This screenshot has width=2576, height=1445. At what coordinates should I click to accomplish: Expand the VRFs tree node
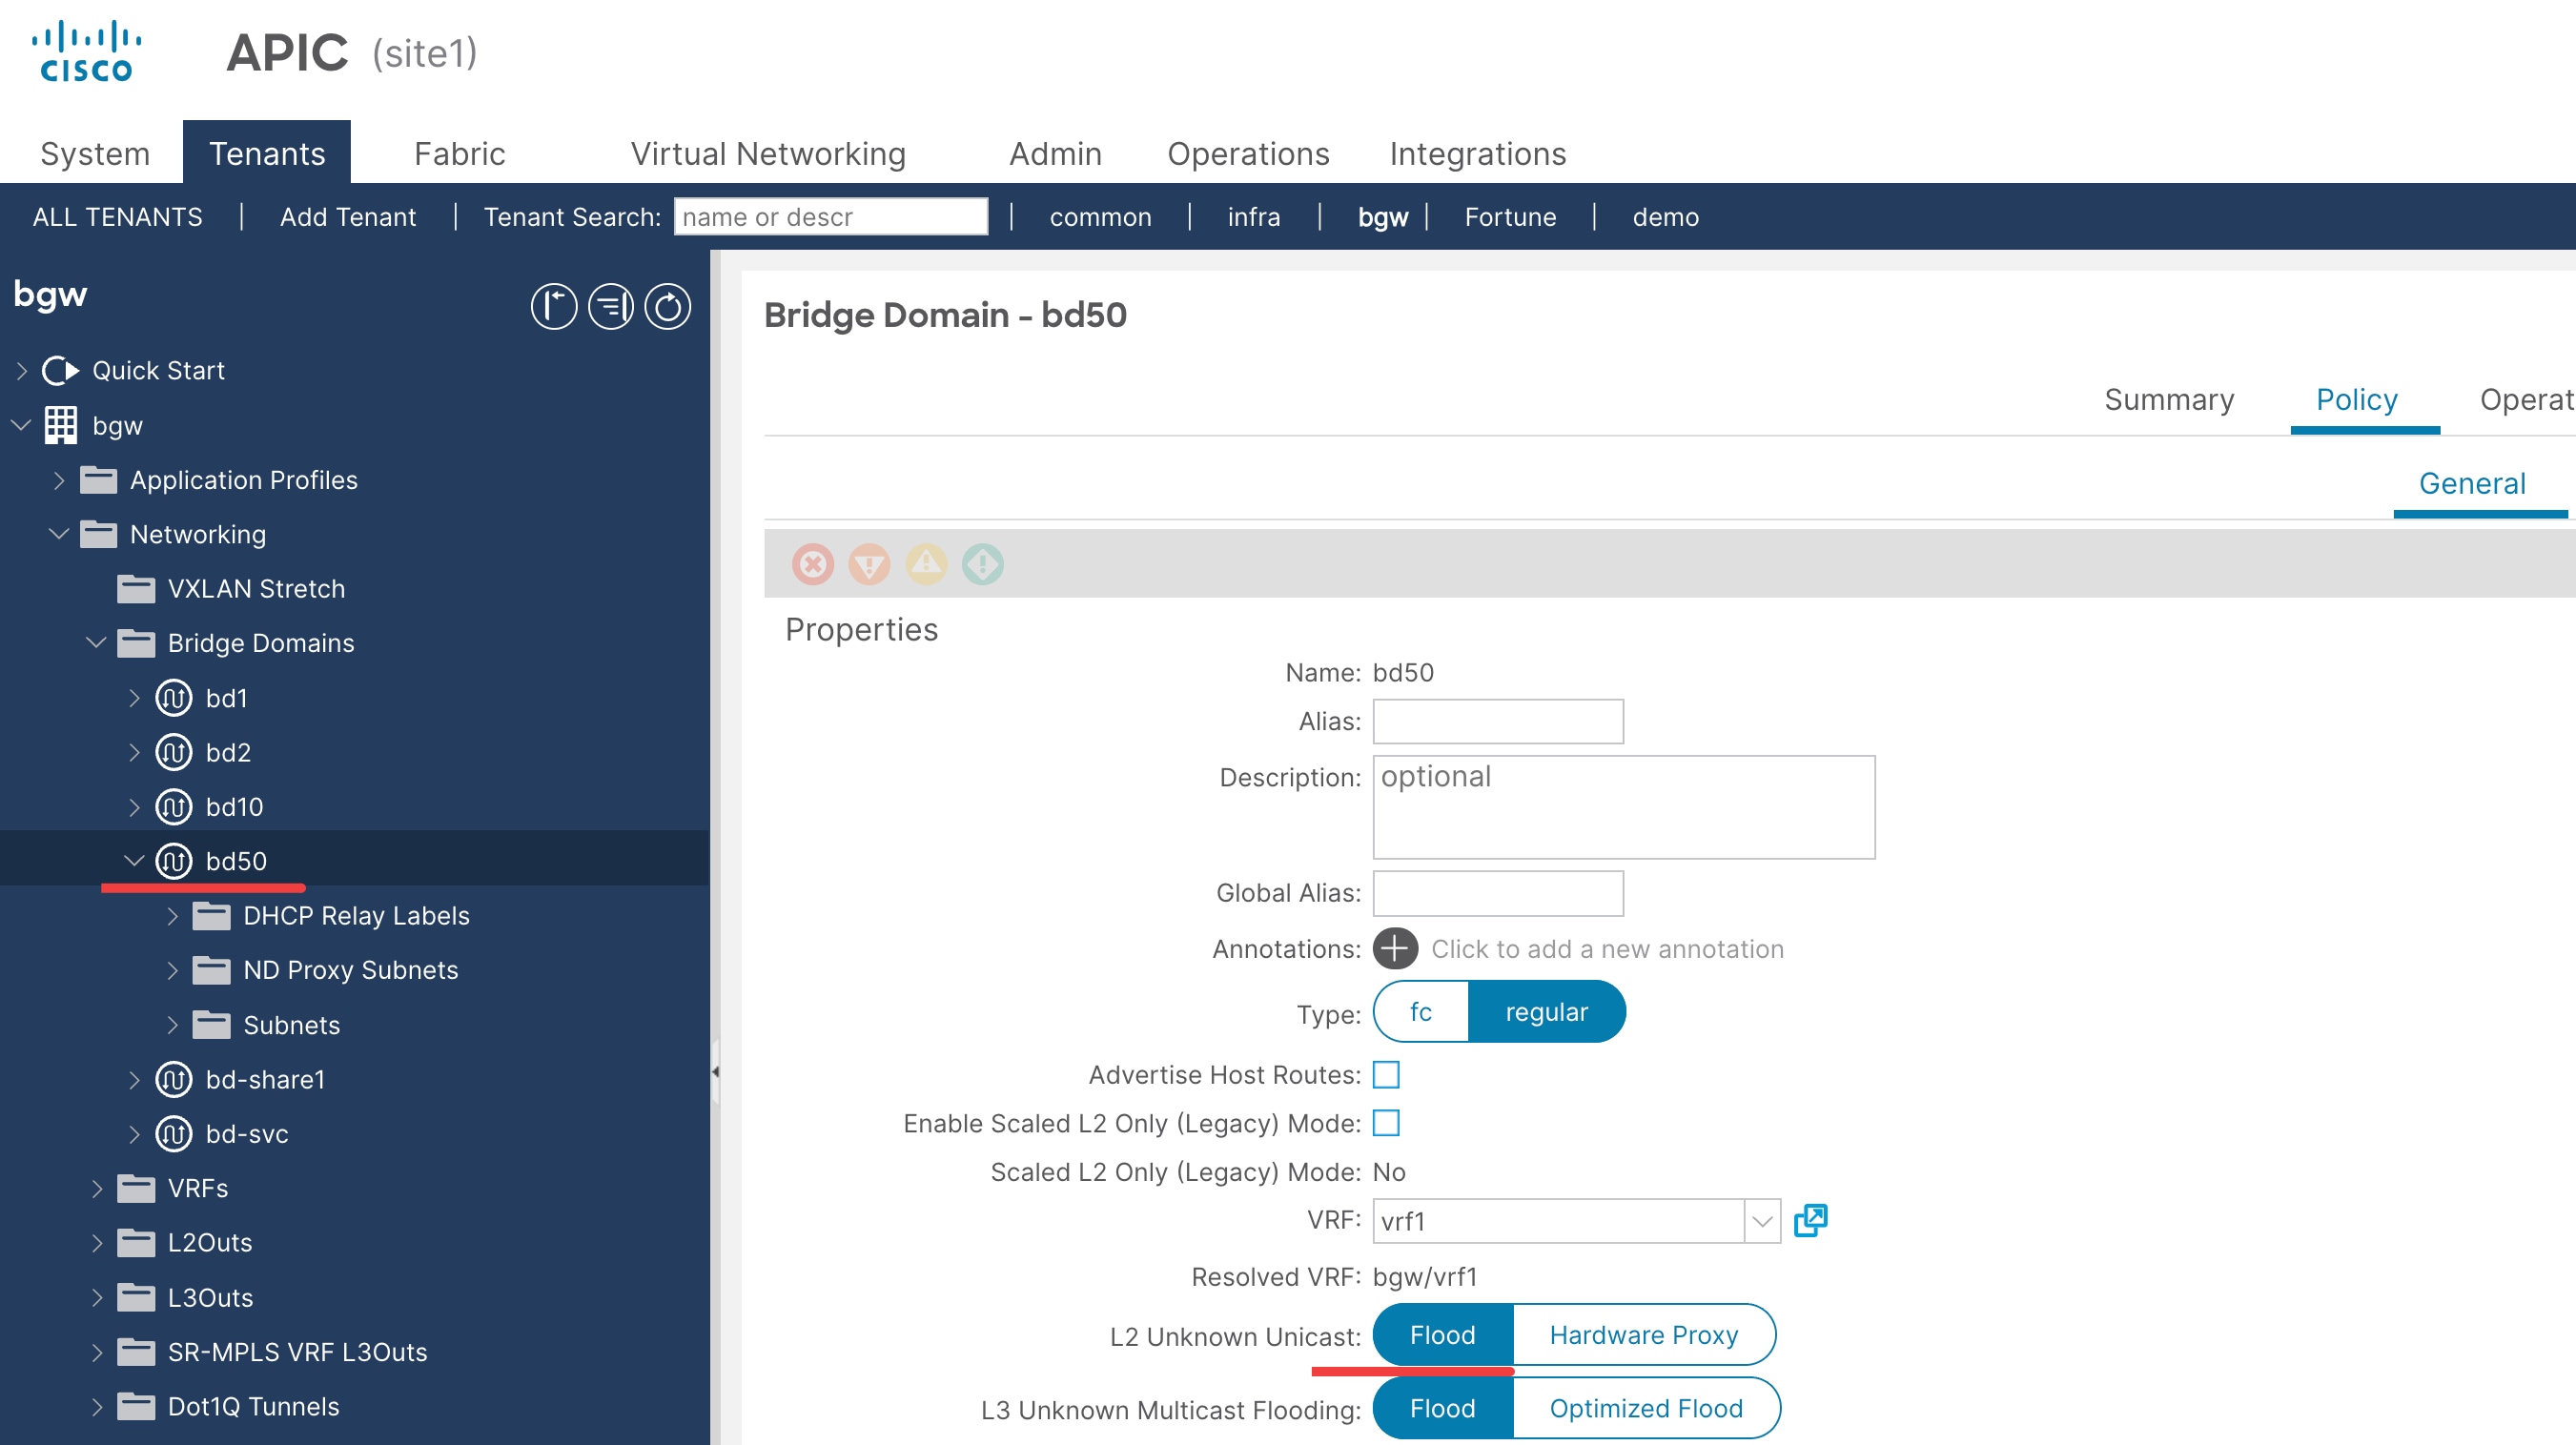[97, 1188]
